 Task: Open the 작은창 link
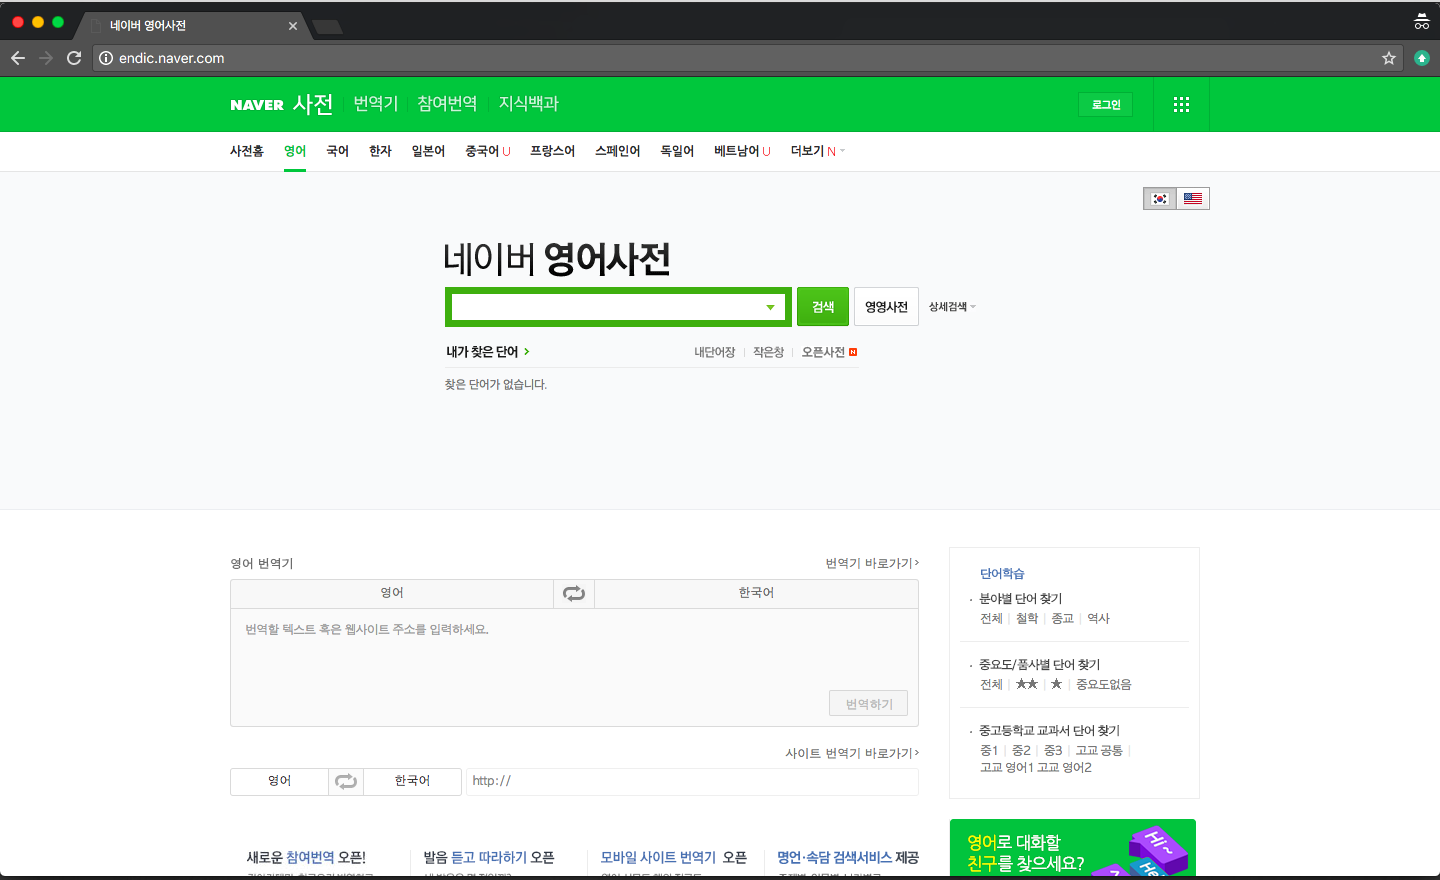click(768, 352)
